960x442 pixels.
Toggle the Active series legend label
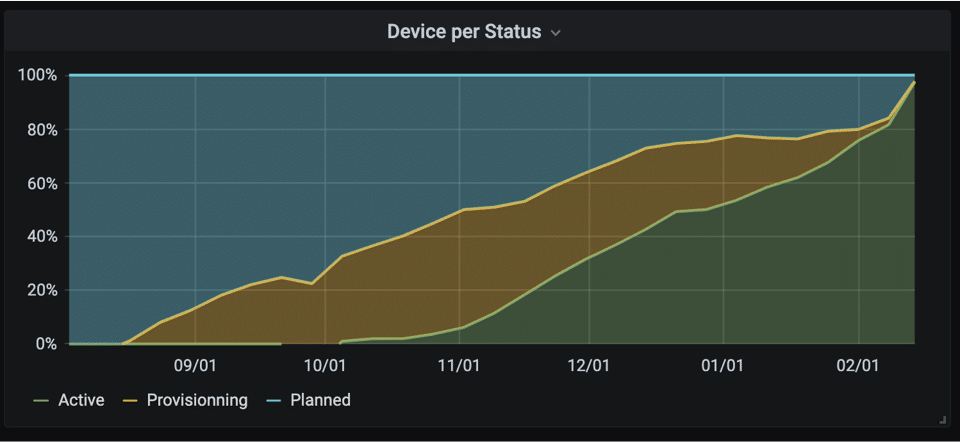point(81,400)
